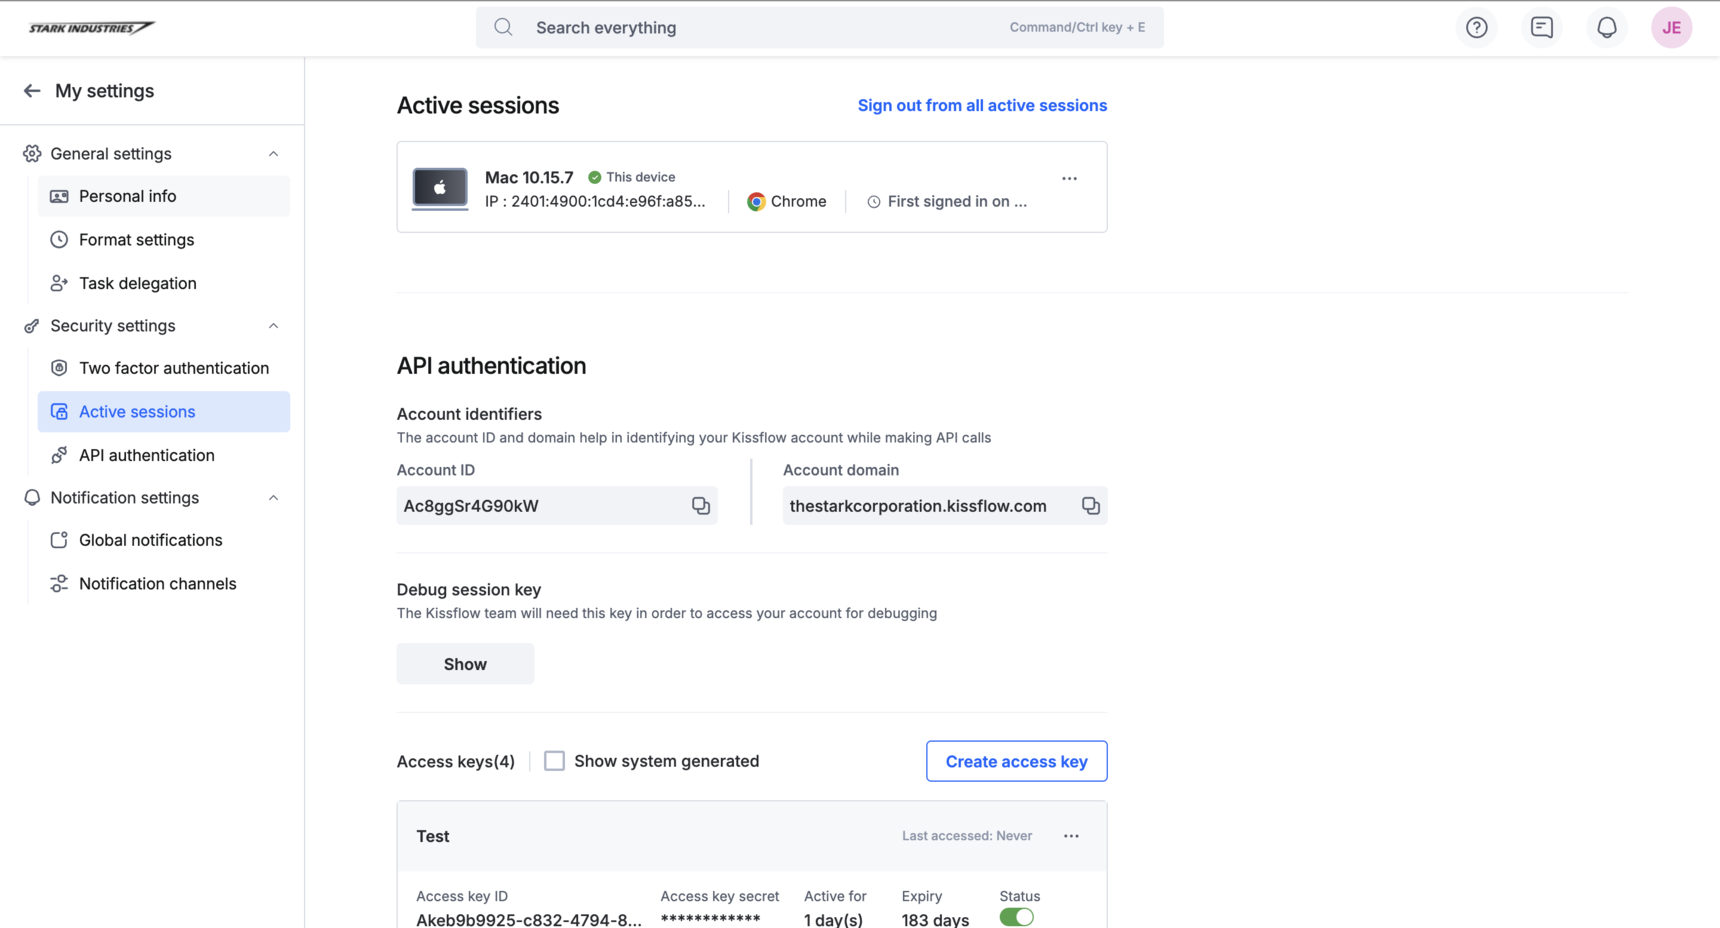1720x928 pixels.
Task: Click the Chrome browser icon
Action: coord(756,201)
